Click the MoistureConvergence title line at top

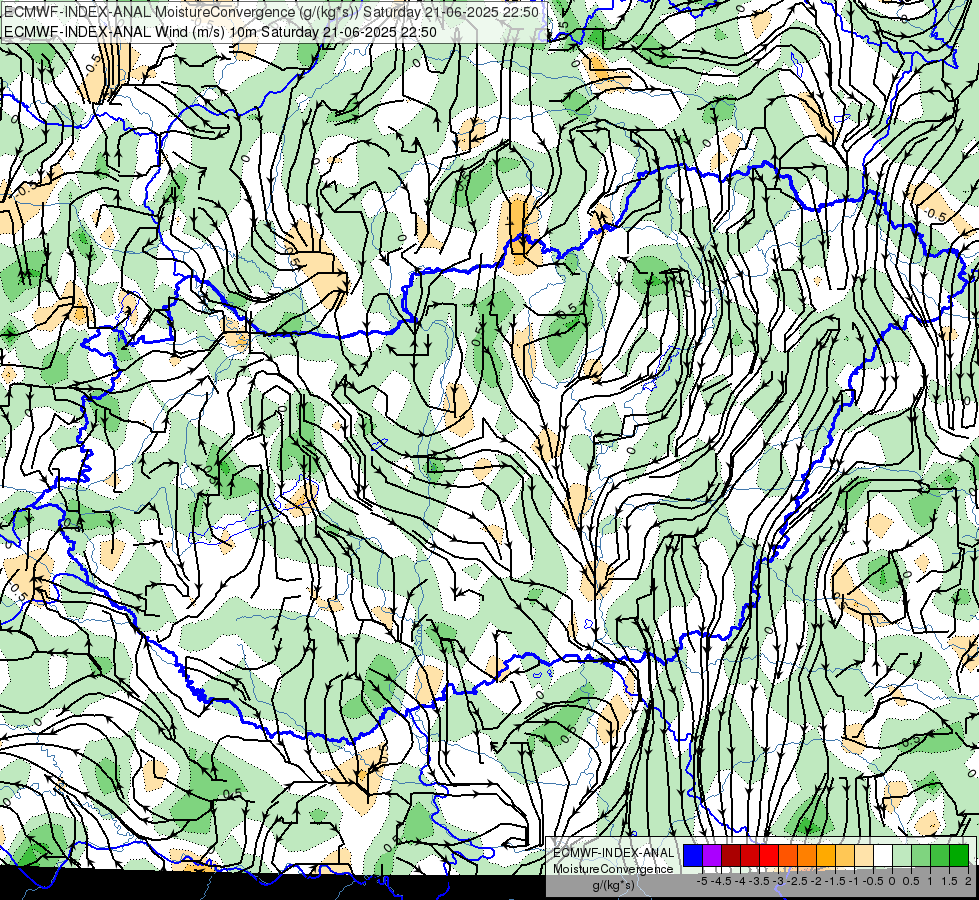tap(272, 12)
